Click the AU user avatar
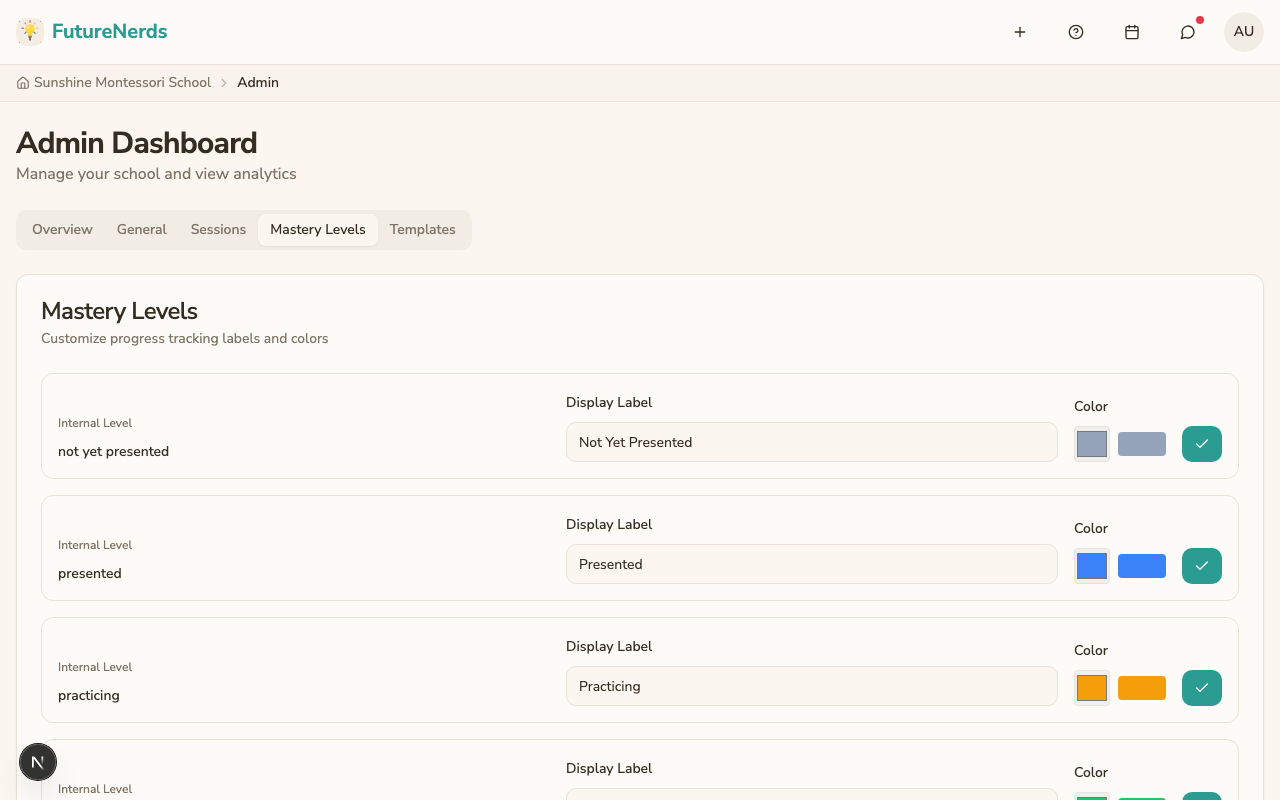 1244,32
